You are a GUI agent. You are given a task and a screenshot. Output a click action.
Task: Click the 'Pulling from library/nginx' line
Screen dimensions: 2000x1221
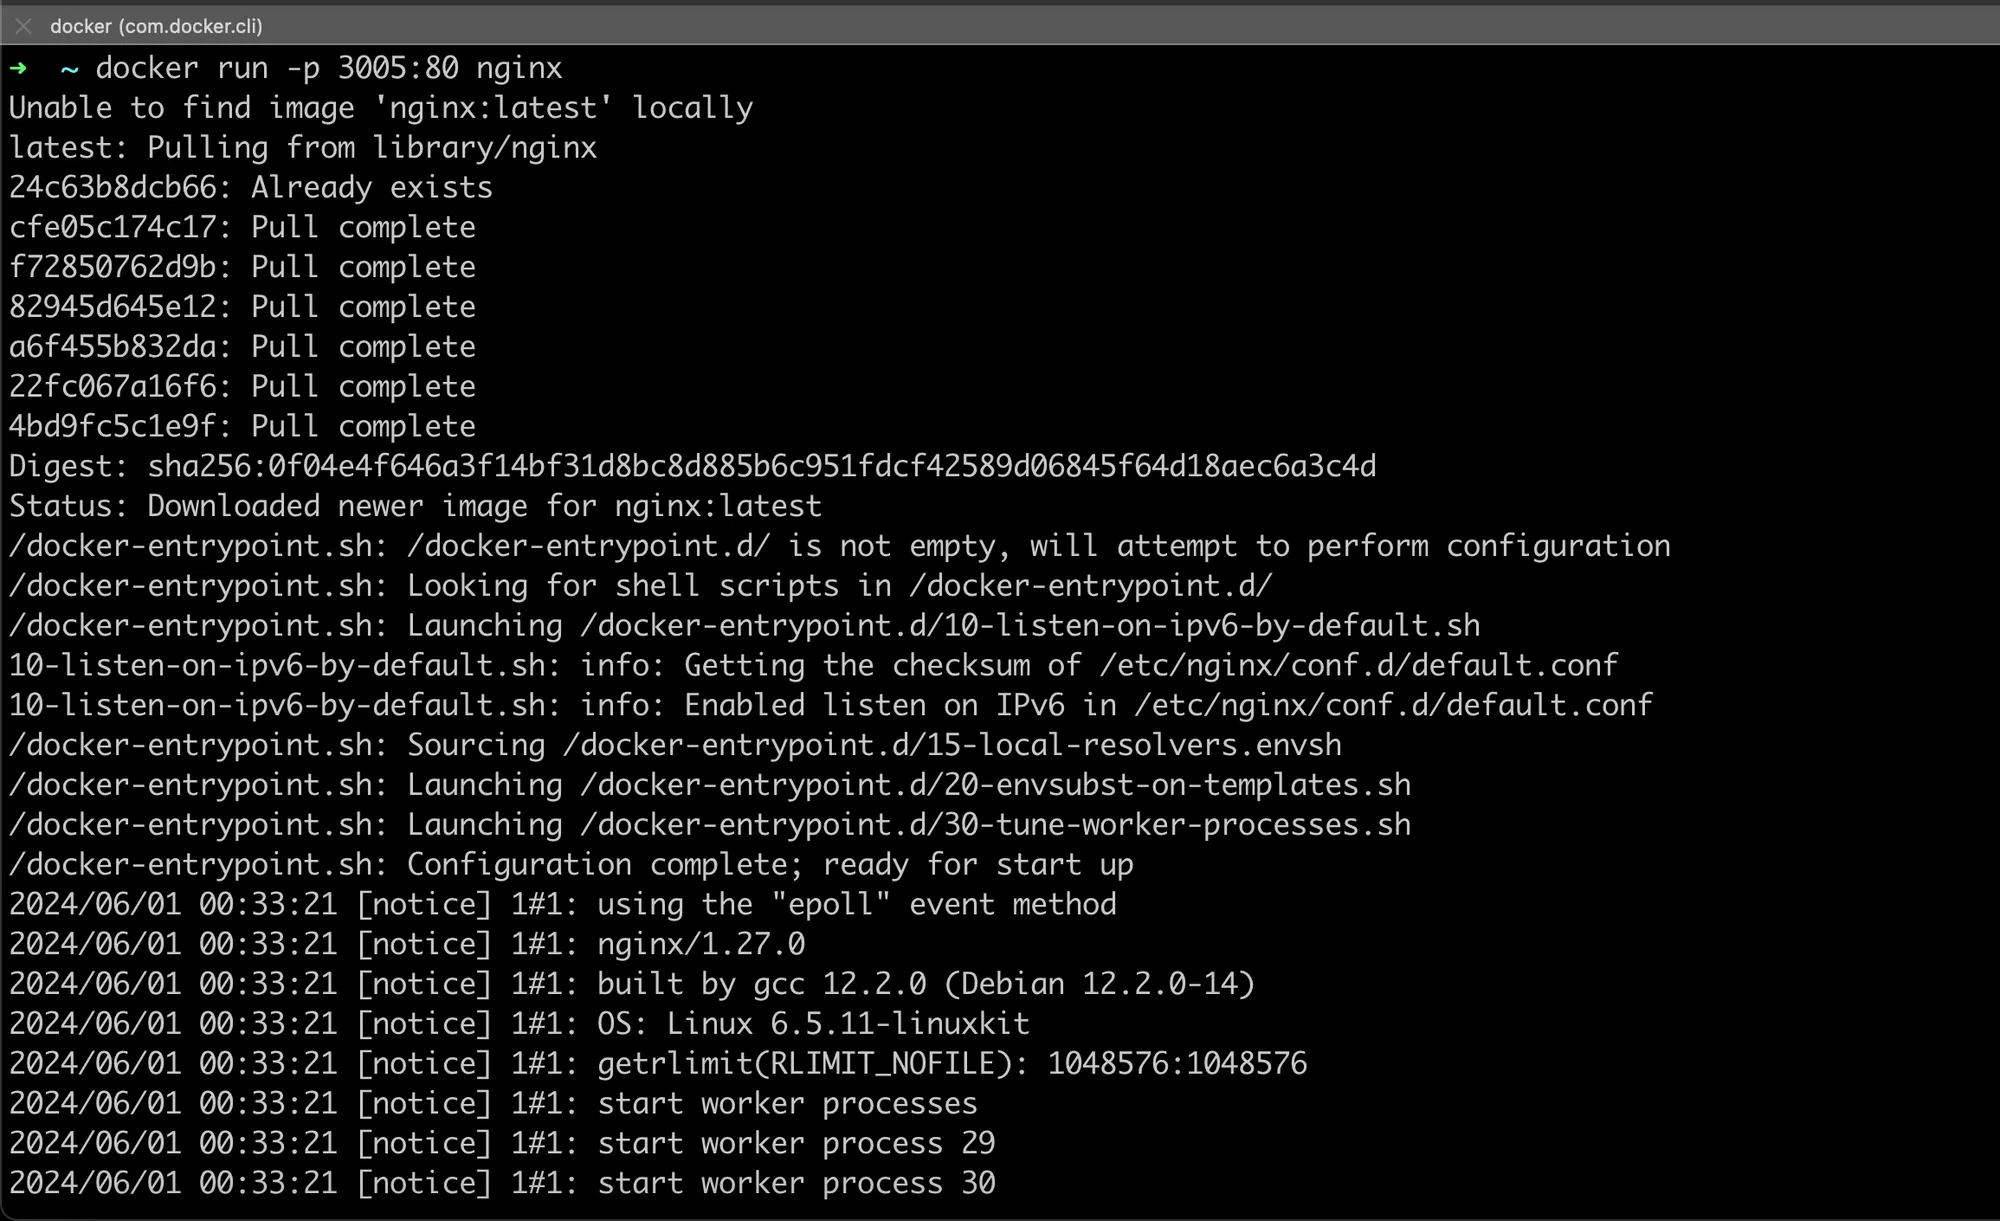click(302, 148)
